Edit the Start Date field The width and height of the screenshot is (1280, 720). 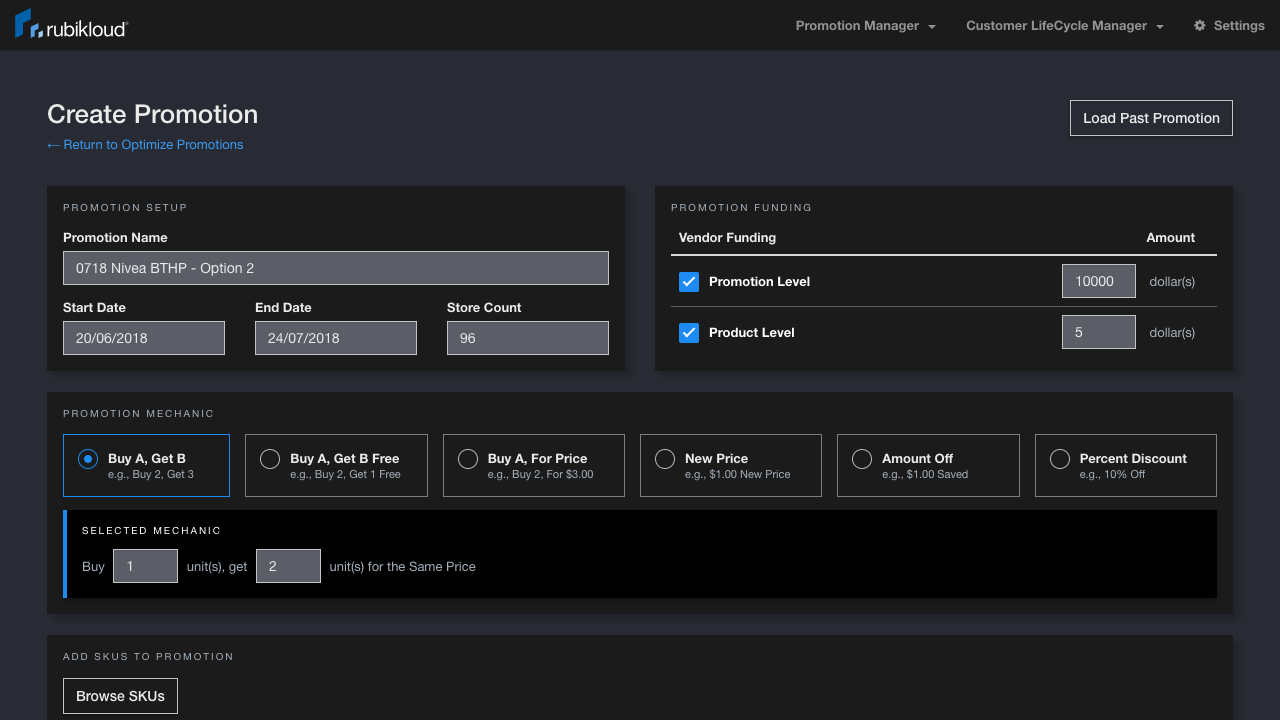[x=143, y=338]
